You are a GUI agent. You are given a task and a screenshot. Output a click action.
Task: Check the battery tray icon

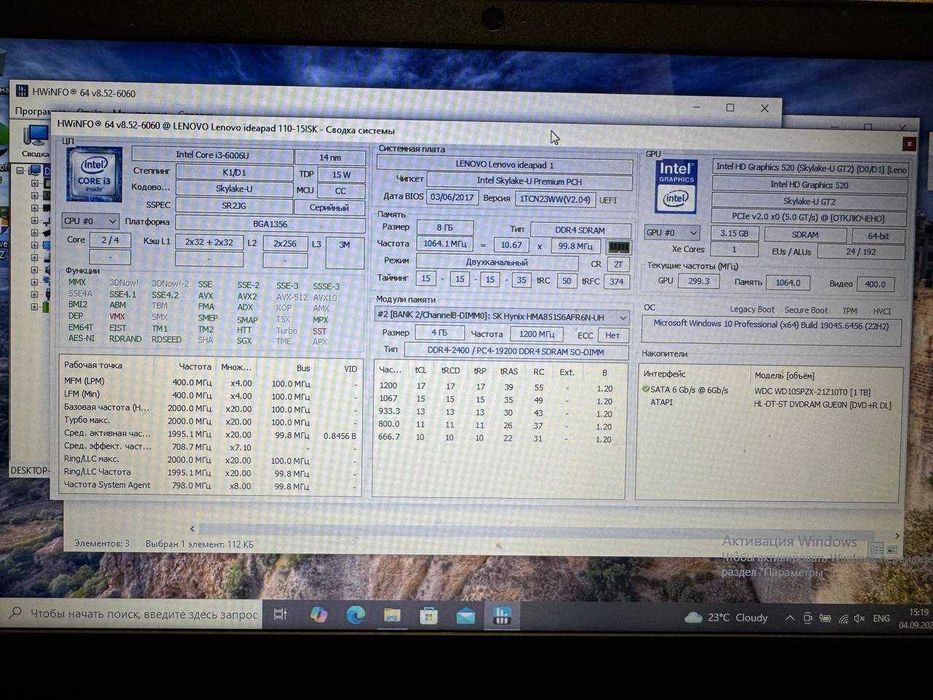825,618
